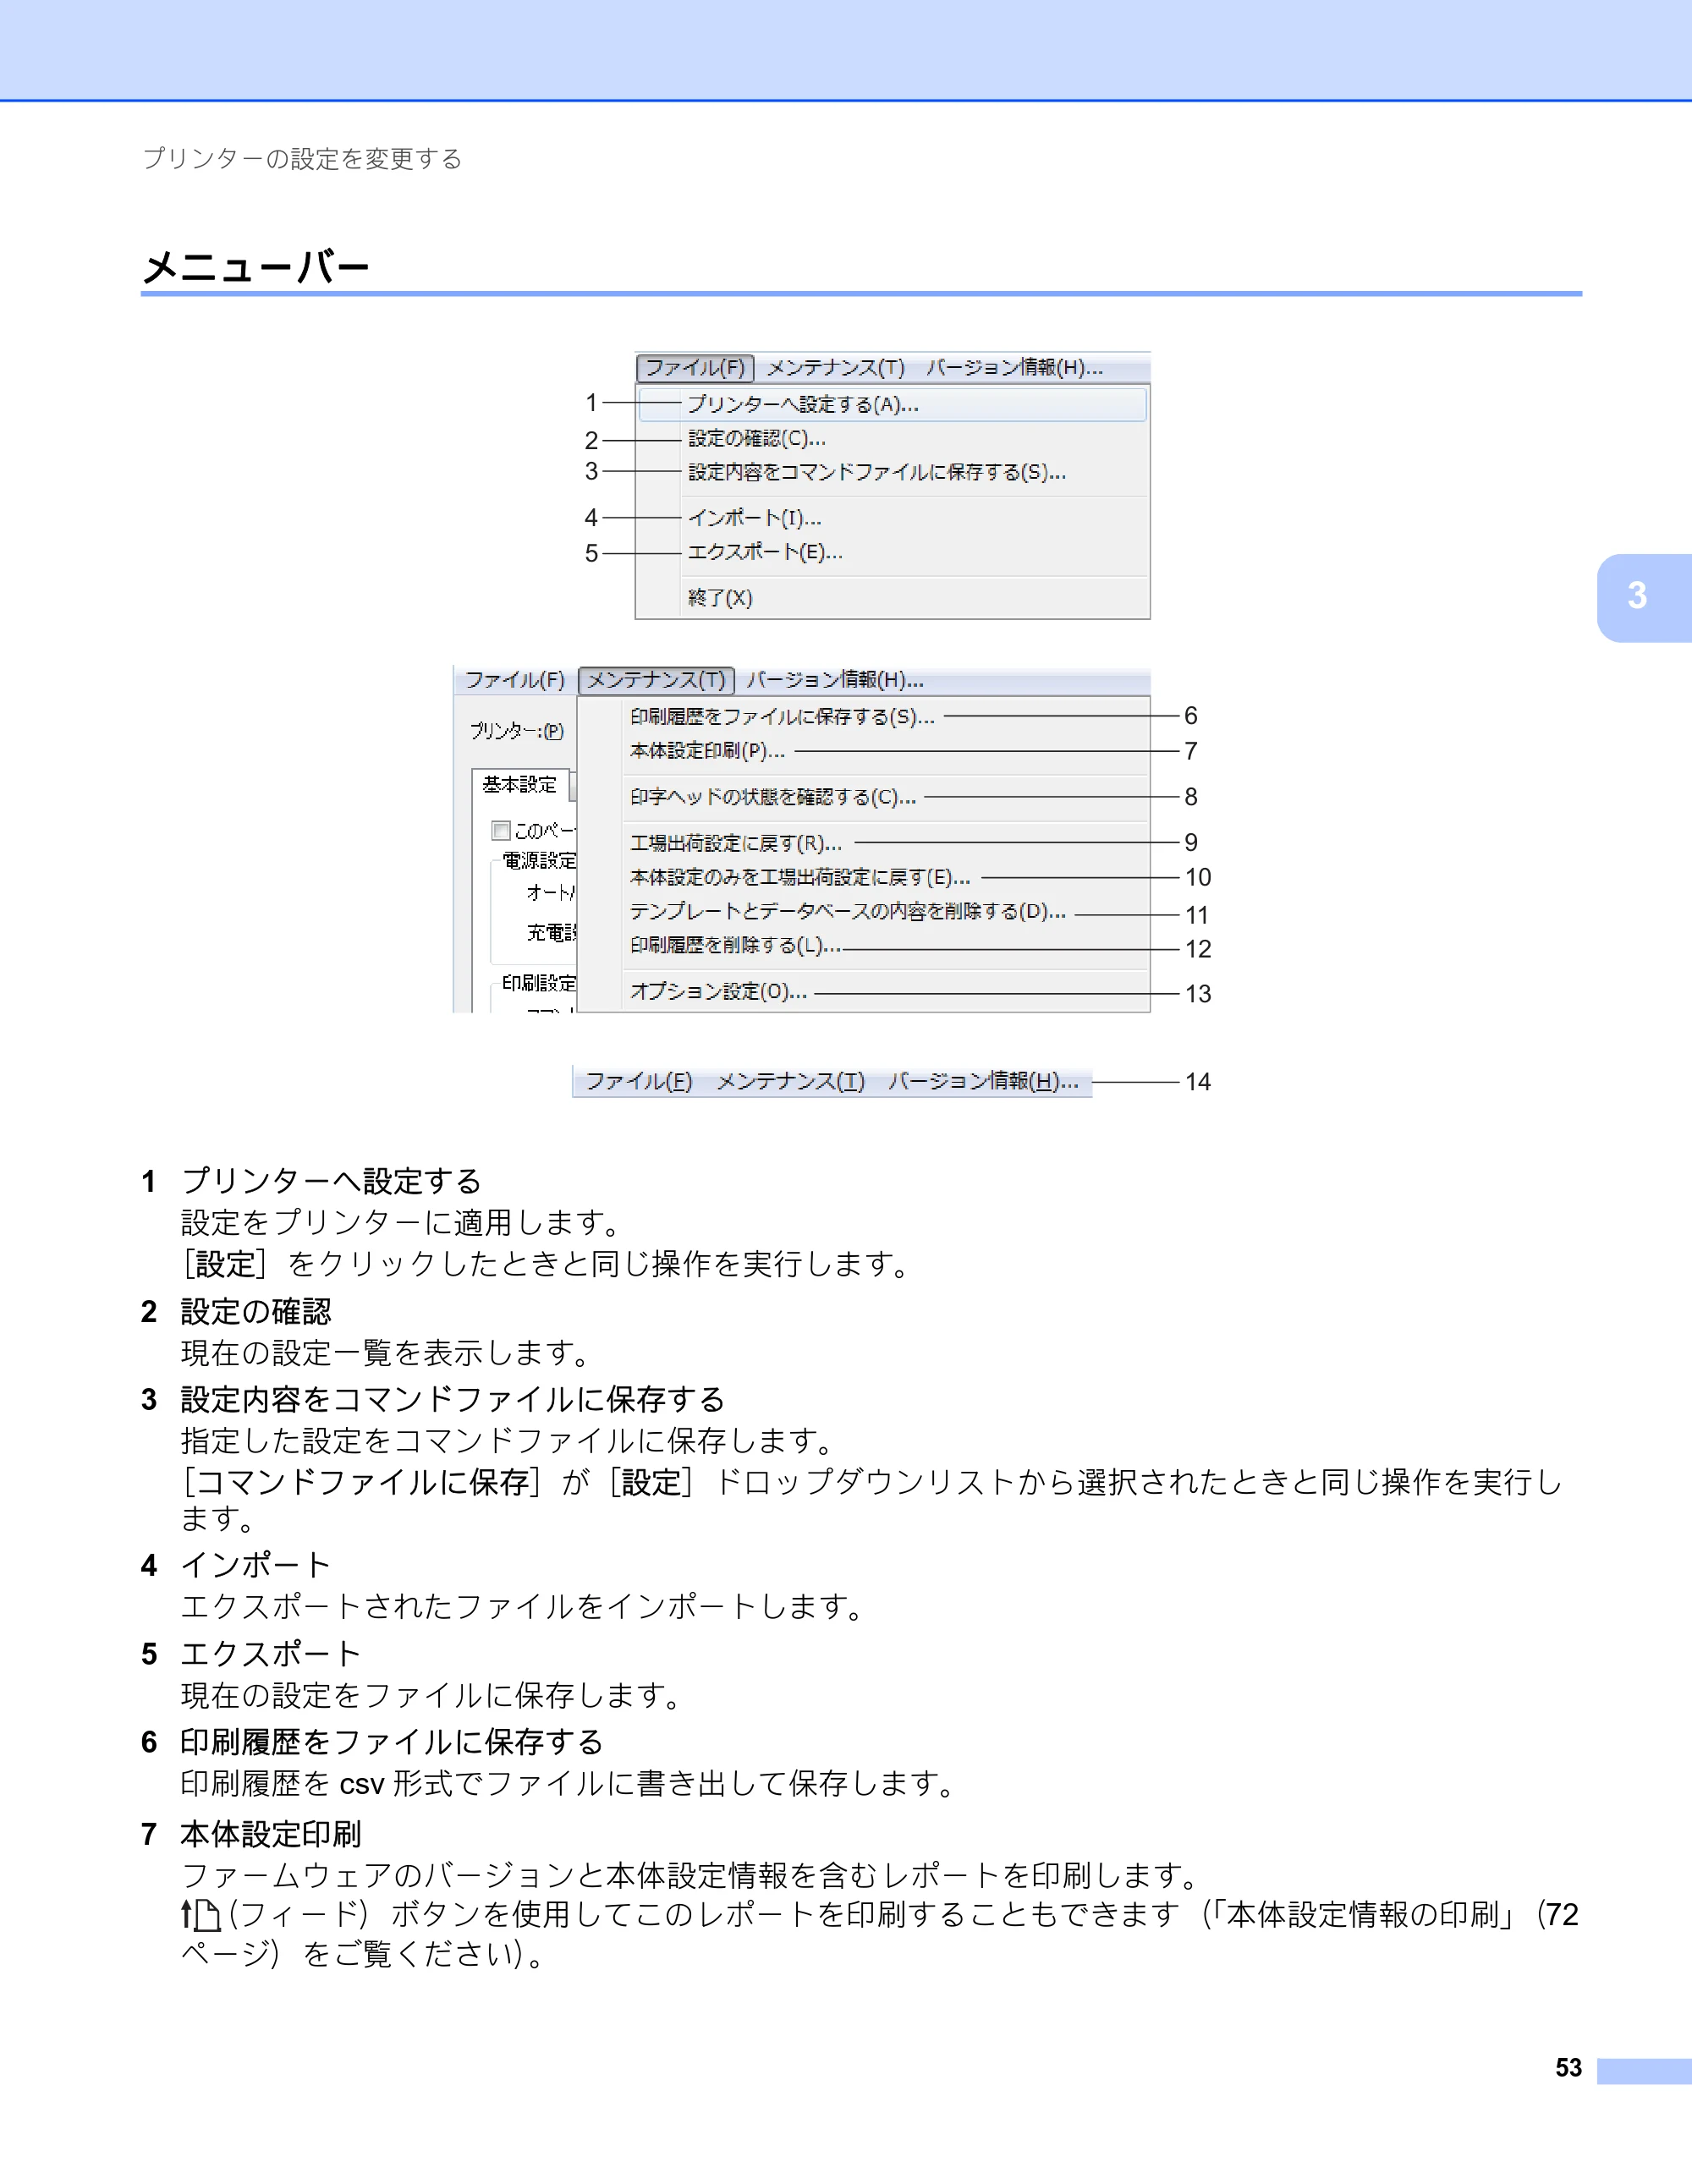The height and width of the screenshot is (2184, 1692).
Task: Choose プリンターへ設定する(A)... in the File menu
Action: pos(892,404)
